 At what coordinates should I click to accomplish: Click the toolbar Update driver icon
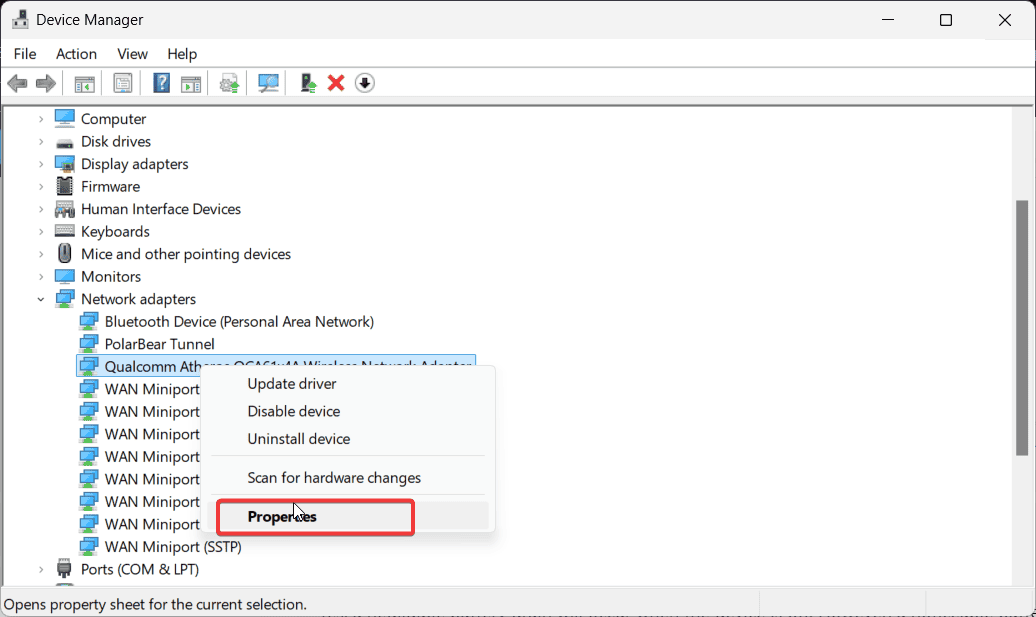click(x=229, y=83)
